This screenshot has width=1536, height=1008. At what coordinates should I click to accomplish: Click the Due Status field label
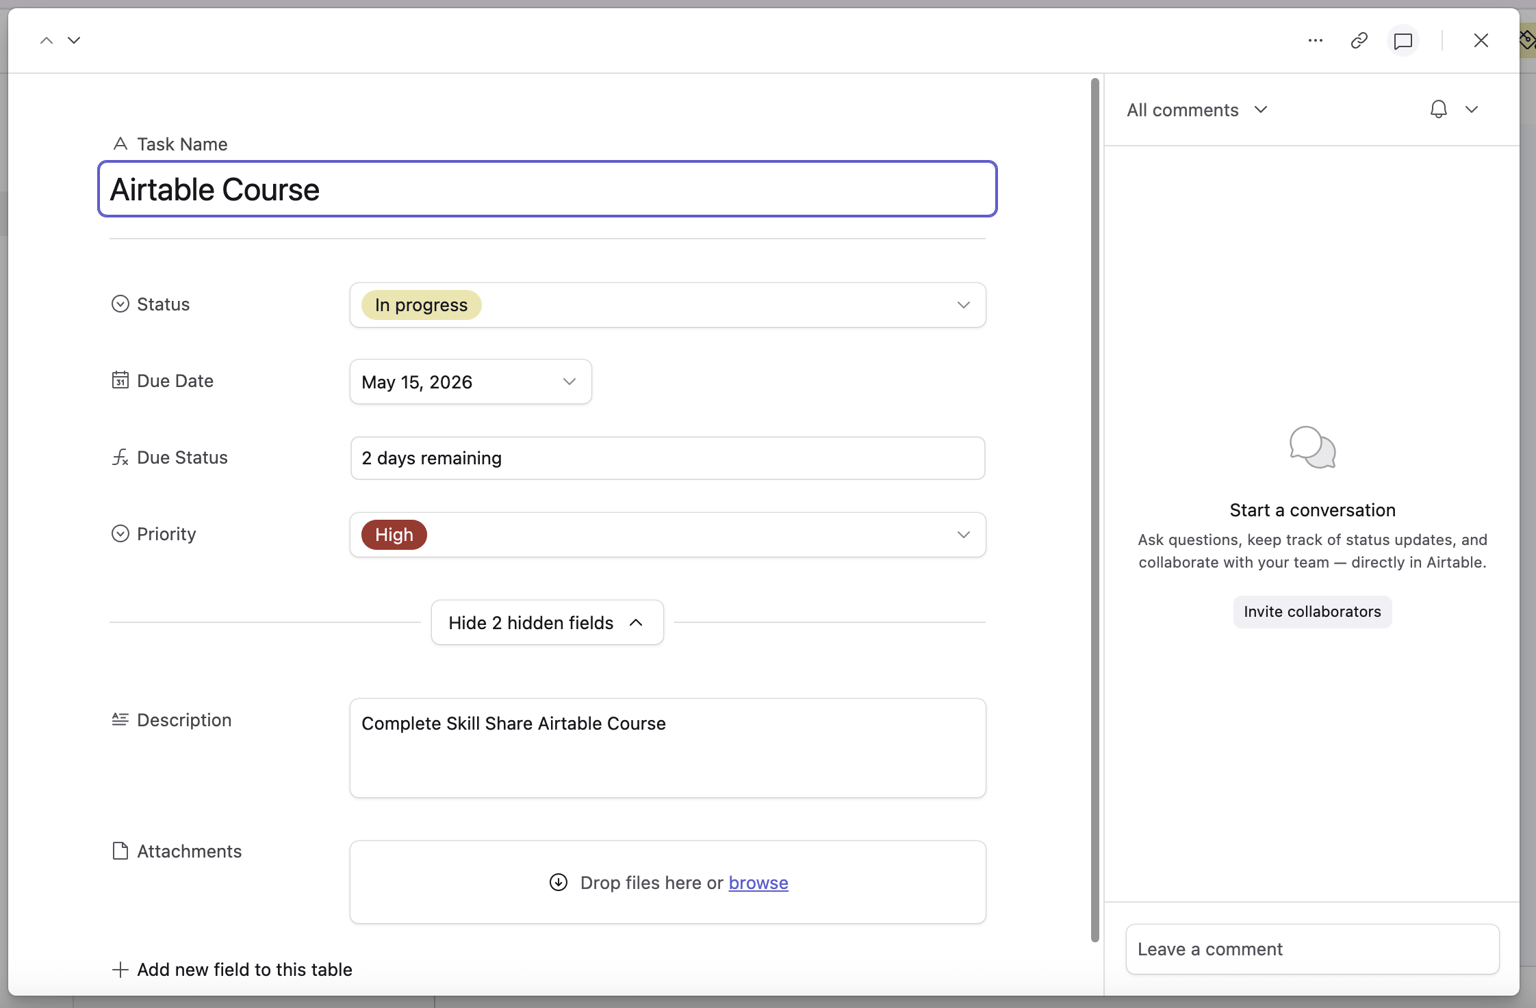coord(182,457)
